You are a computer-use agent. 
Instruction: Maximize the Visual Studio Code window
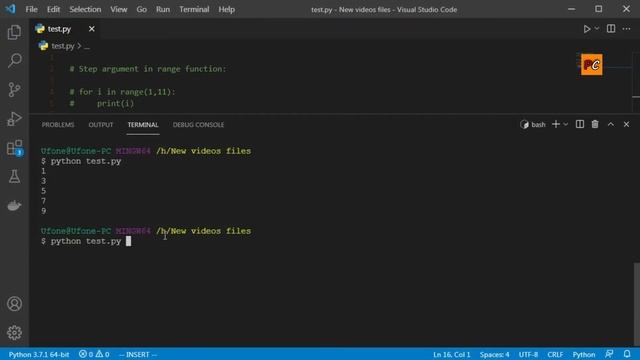tap(598, 9)
